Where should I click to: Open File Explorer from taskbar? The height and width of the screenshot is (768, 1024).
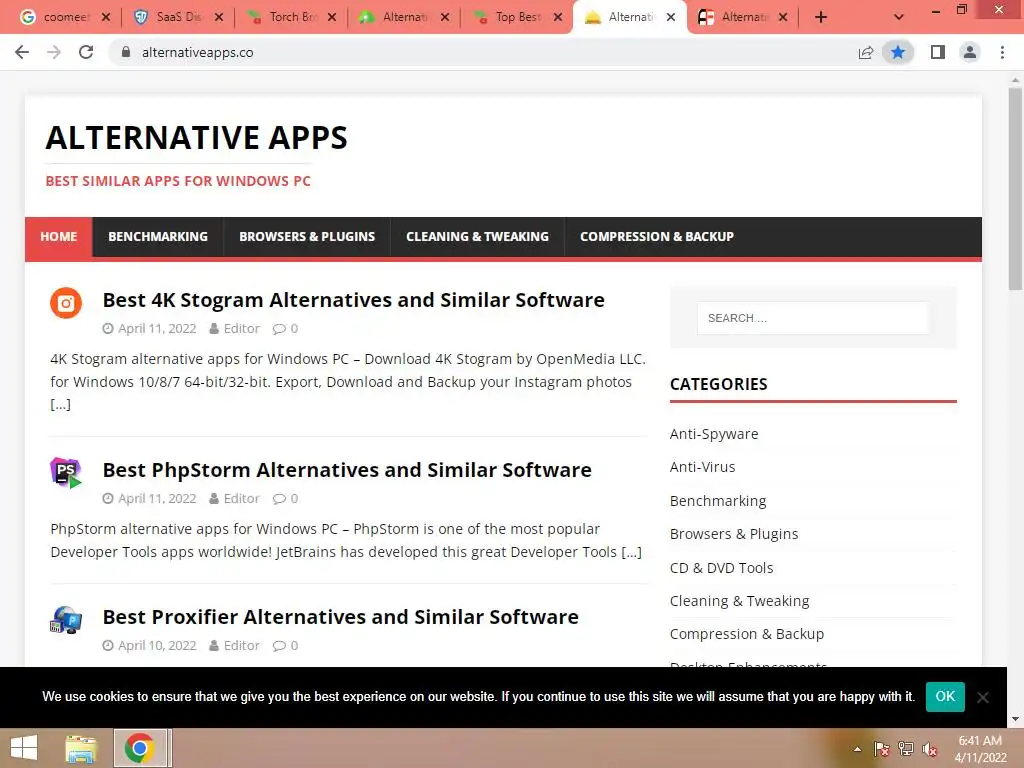tap(81, 748)
